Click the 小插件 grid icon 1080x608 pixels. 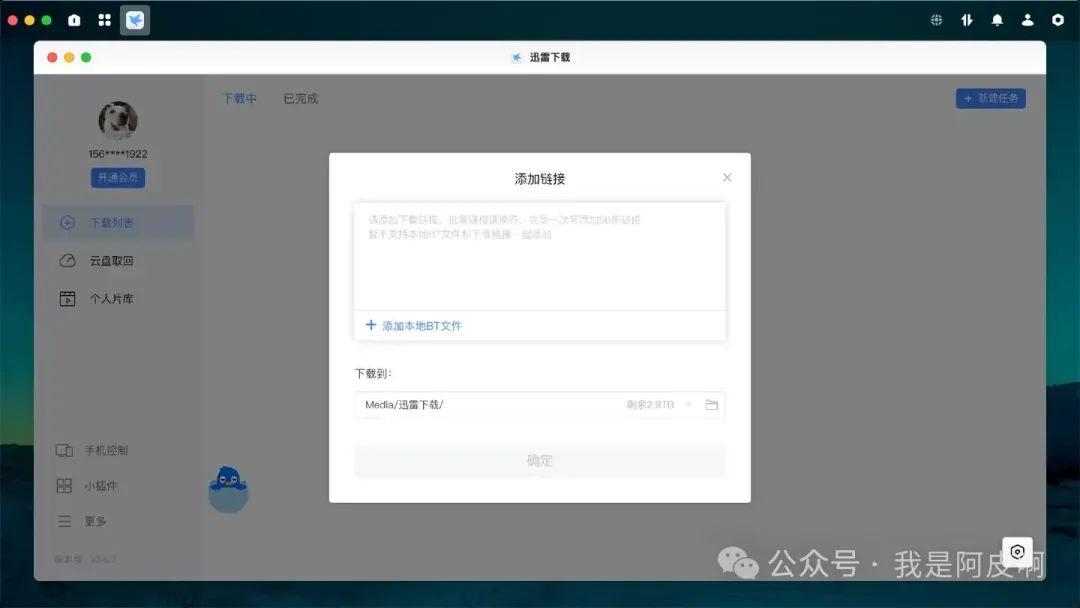click(64, 486)
